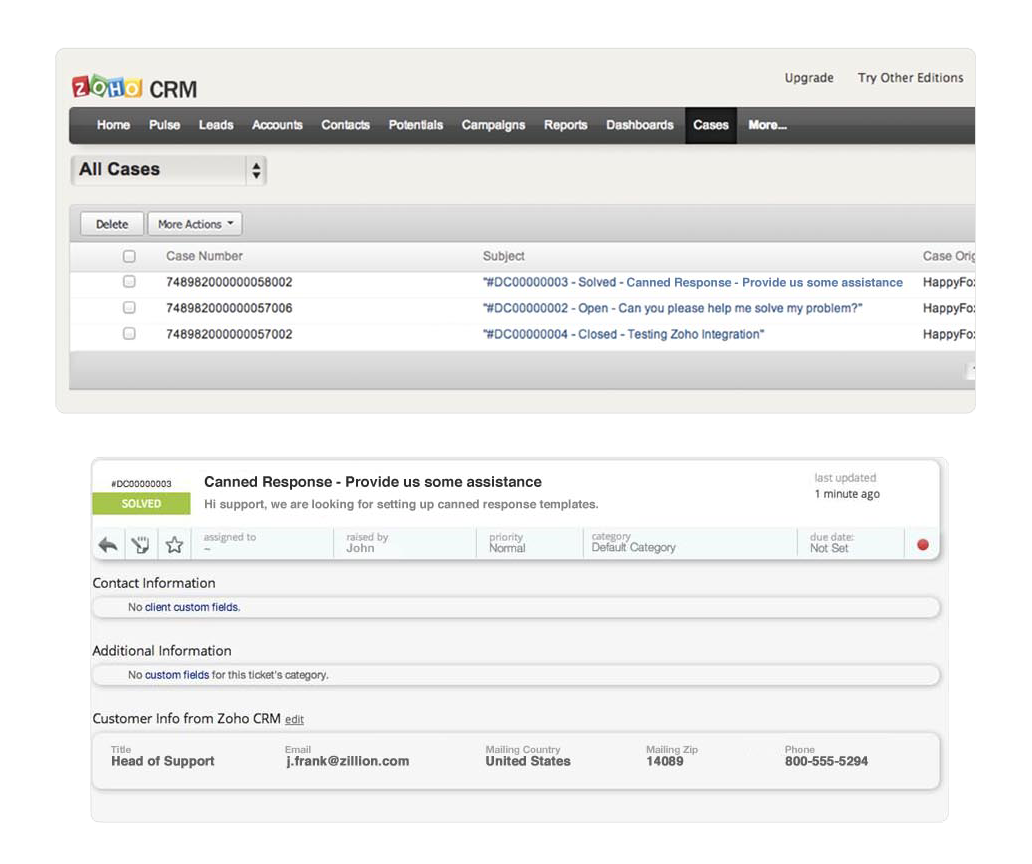Switch to the Leads tab

point(216,125)
